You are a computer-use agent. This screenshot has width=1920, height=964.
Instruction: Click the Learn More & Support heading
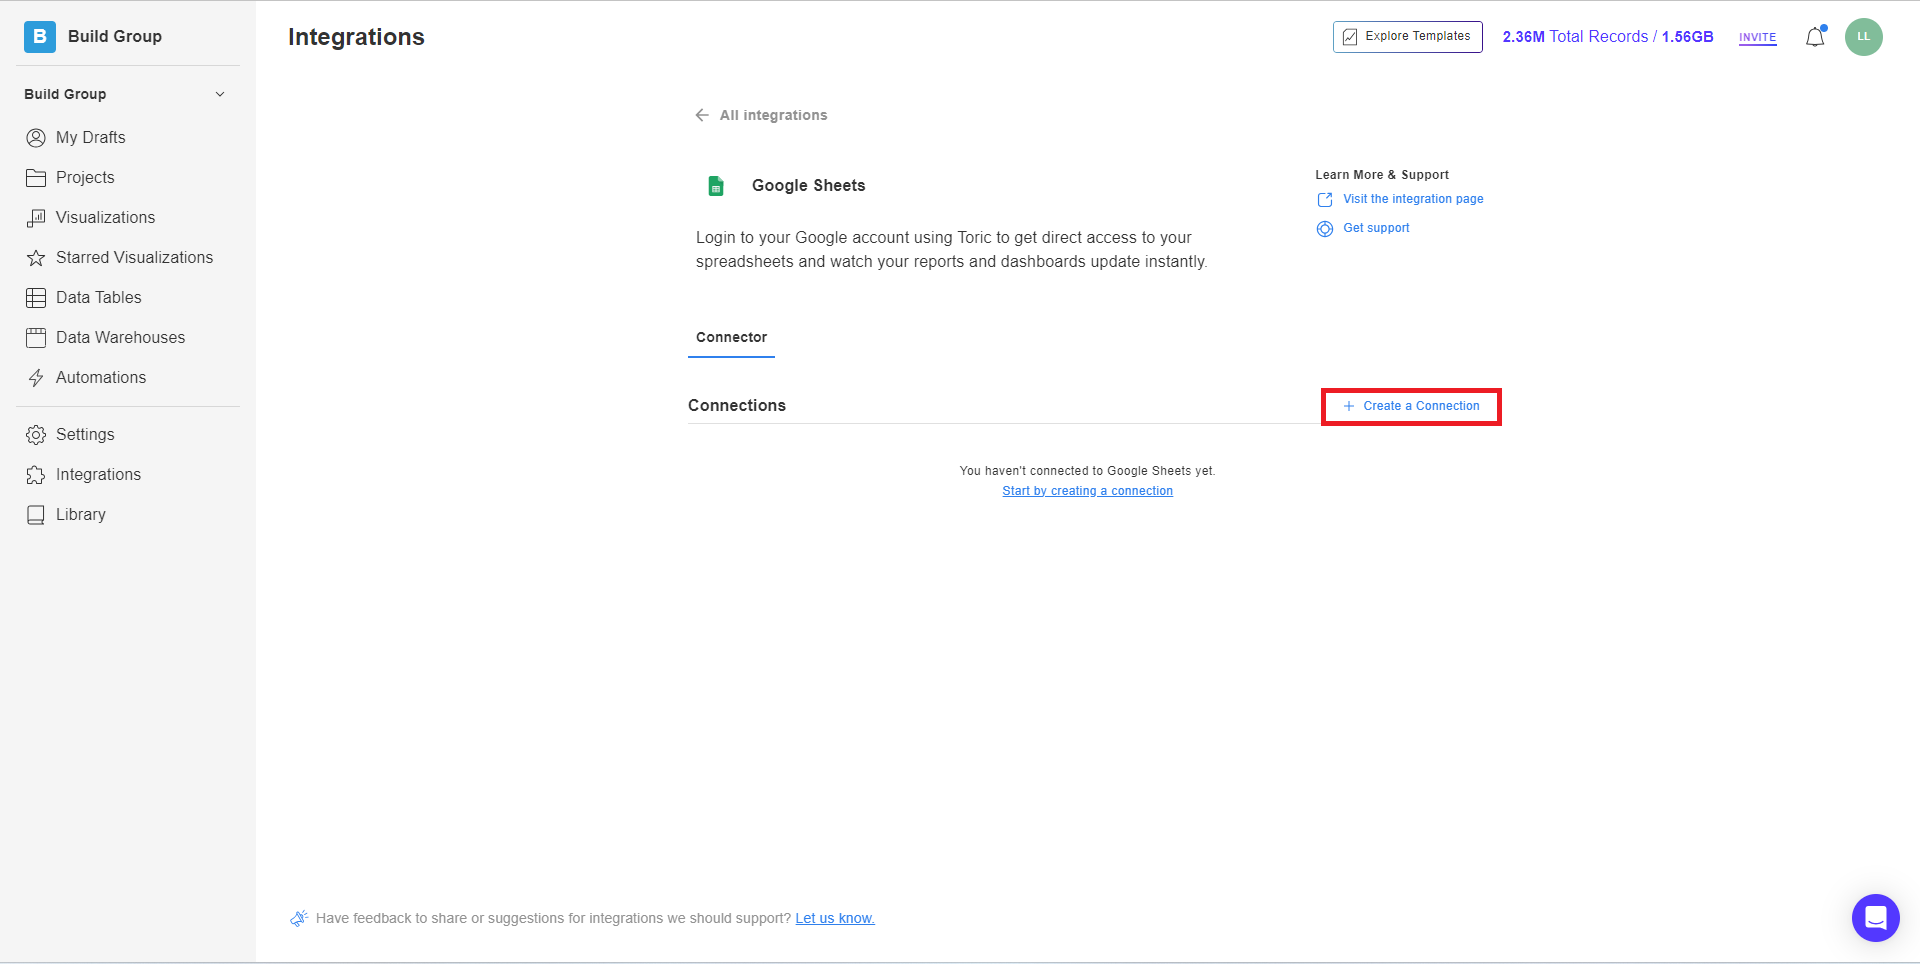coord(1381,175)
